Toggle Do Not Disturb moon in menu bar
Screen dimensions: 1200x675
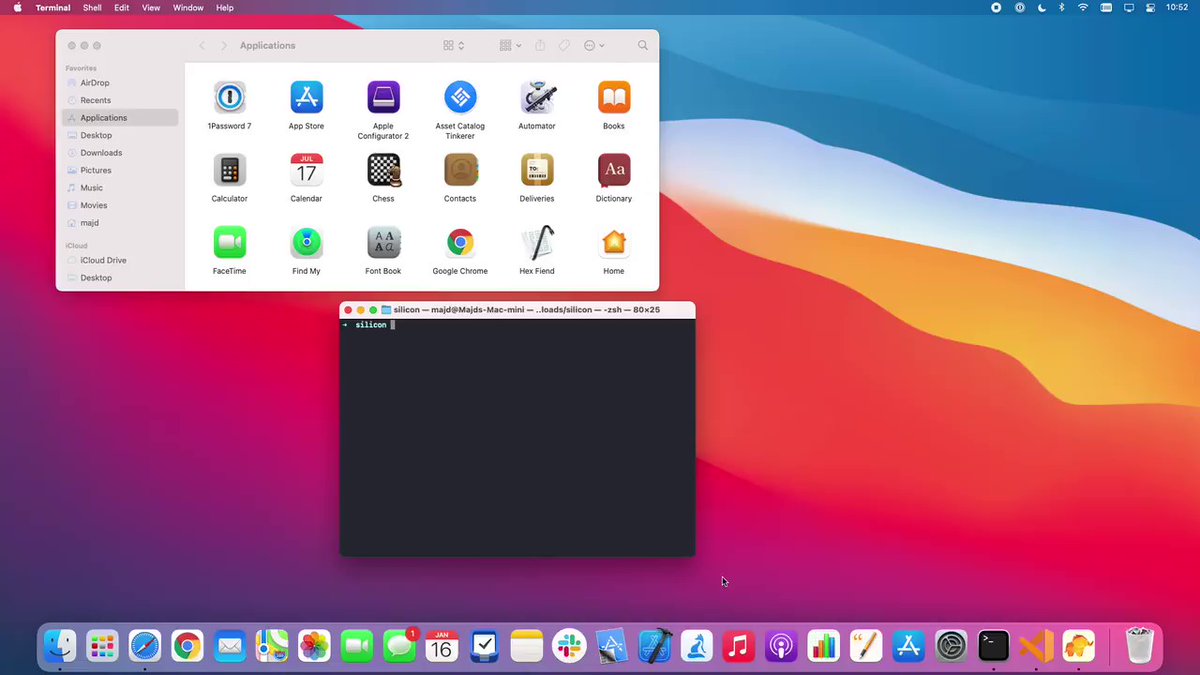[x=1040, y=8]
